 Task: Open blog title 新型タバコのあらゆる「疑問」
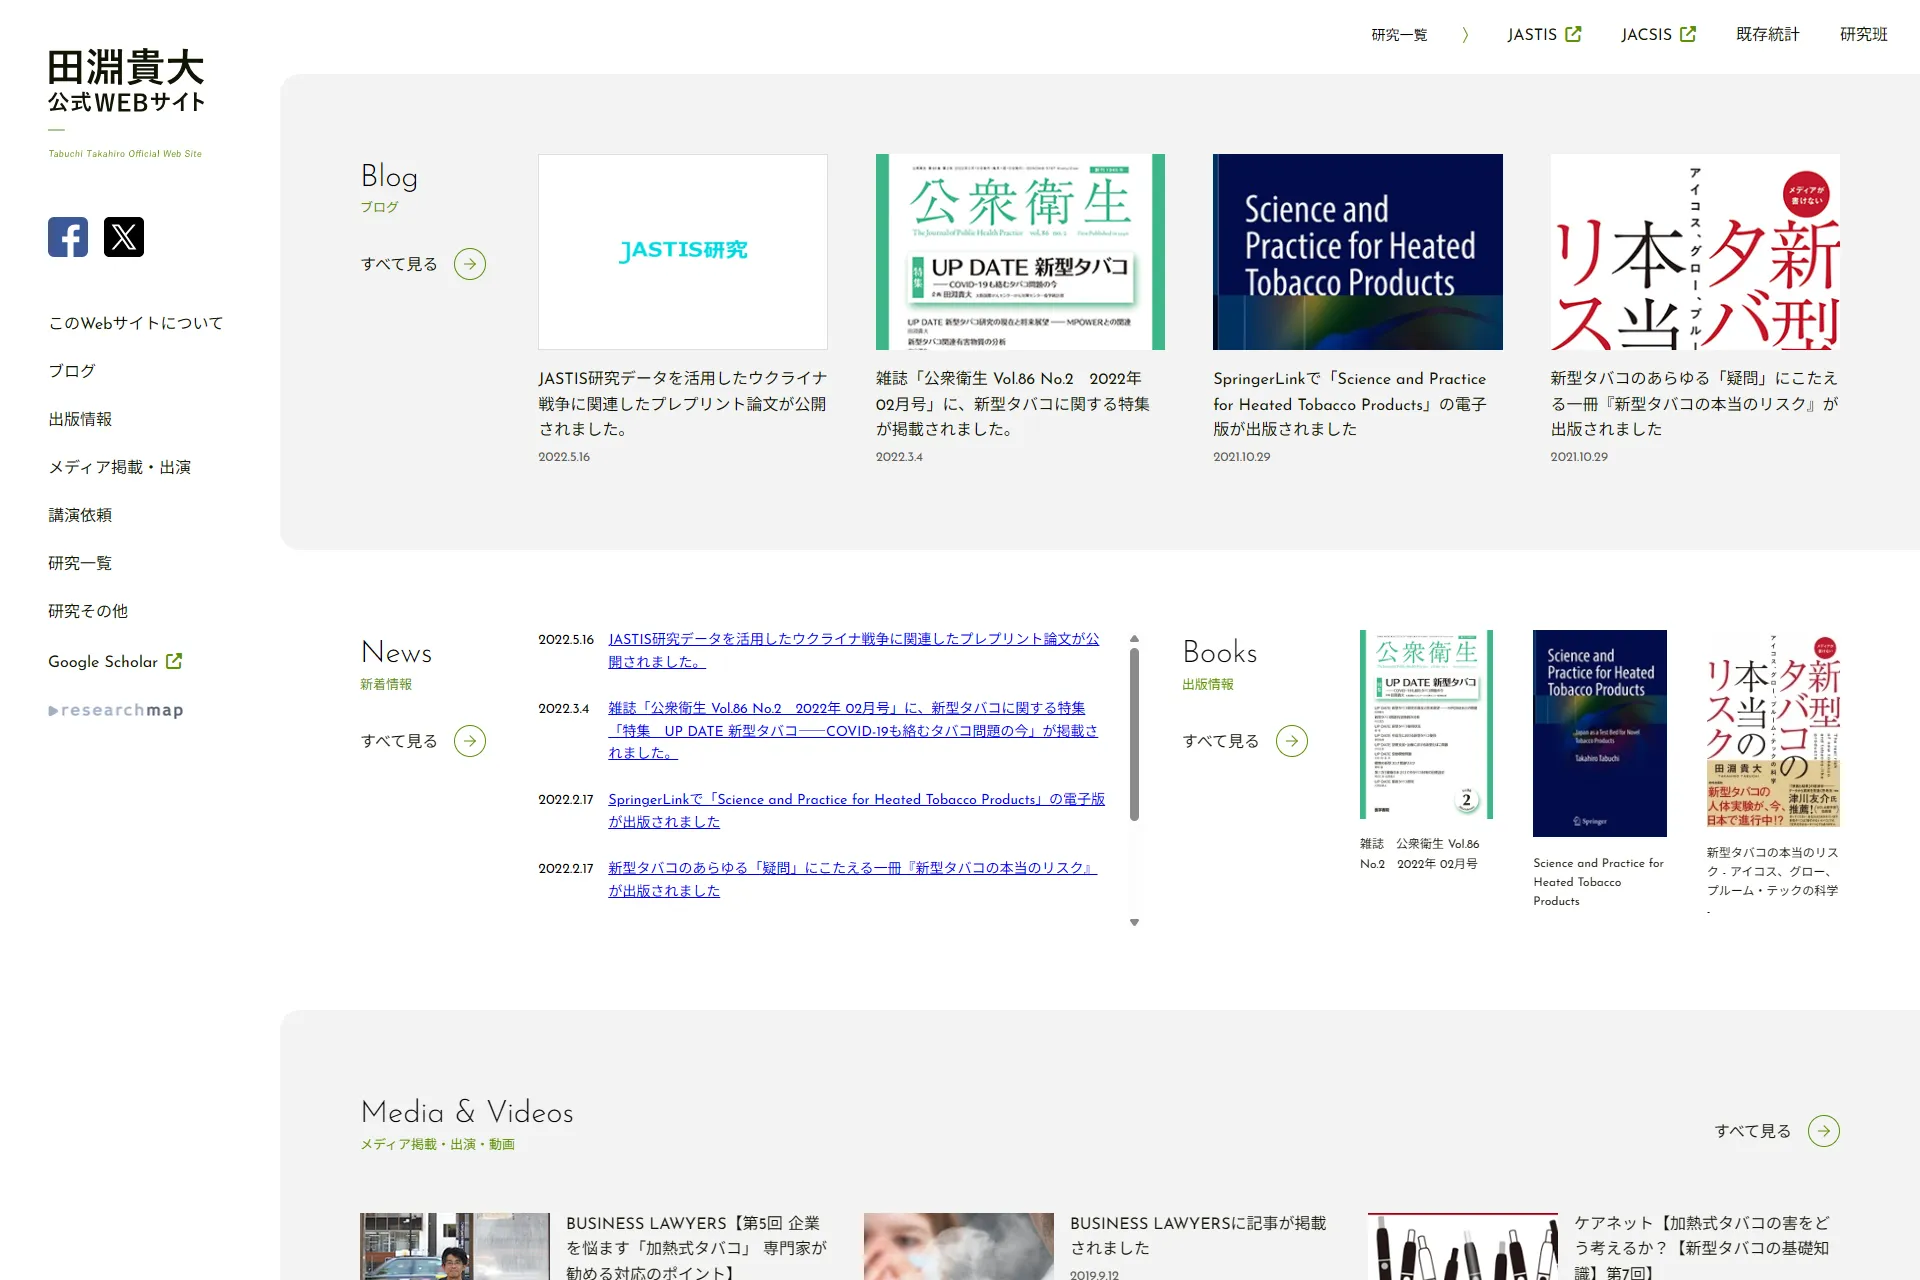[x=1695, y=404]
